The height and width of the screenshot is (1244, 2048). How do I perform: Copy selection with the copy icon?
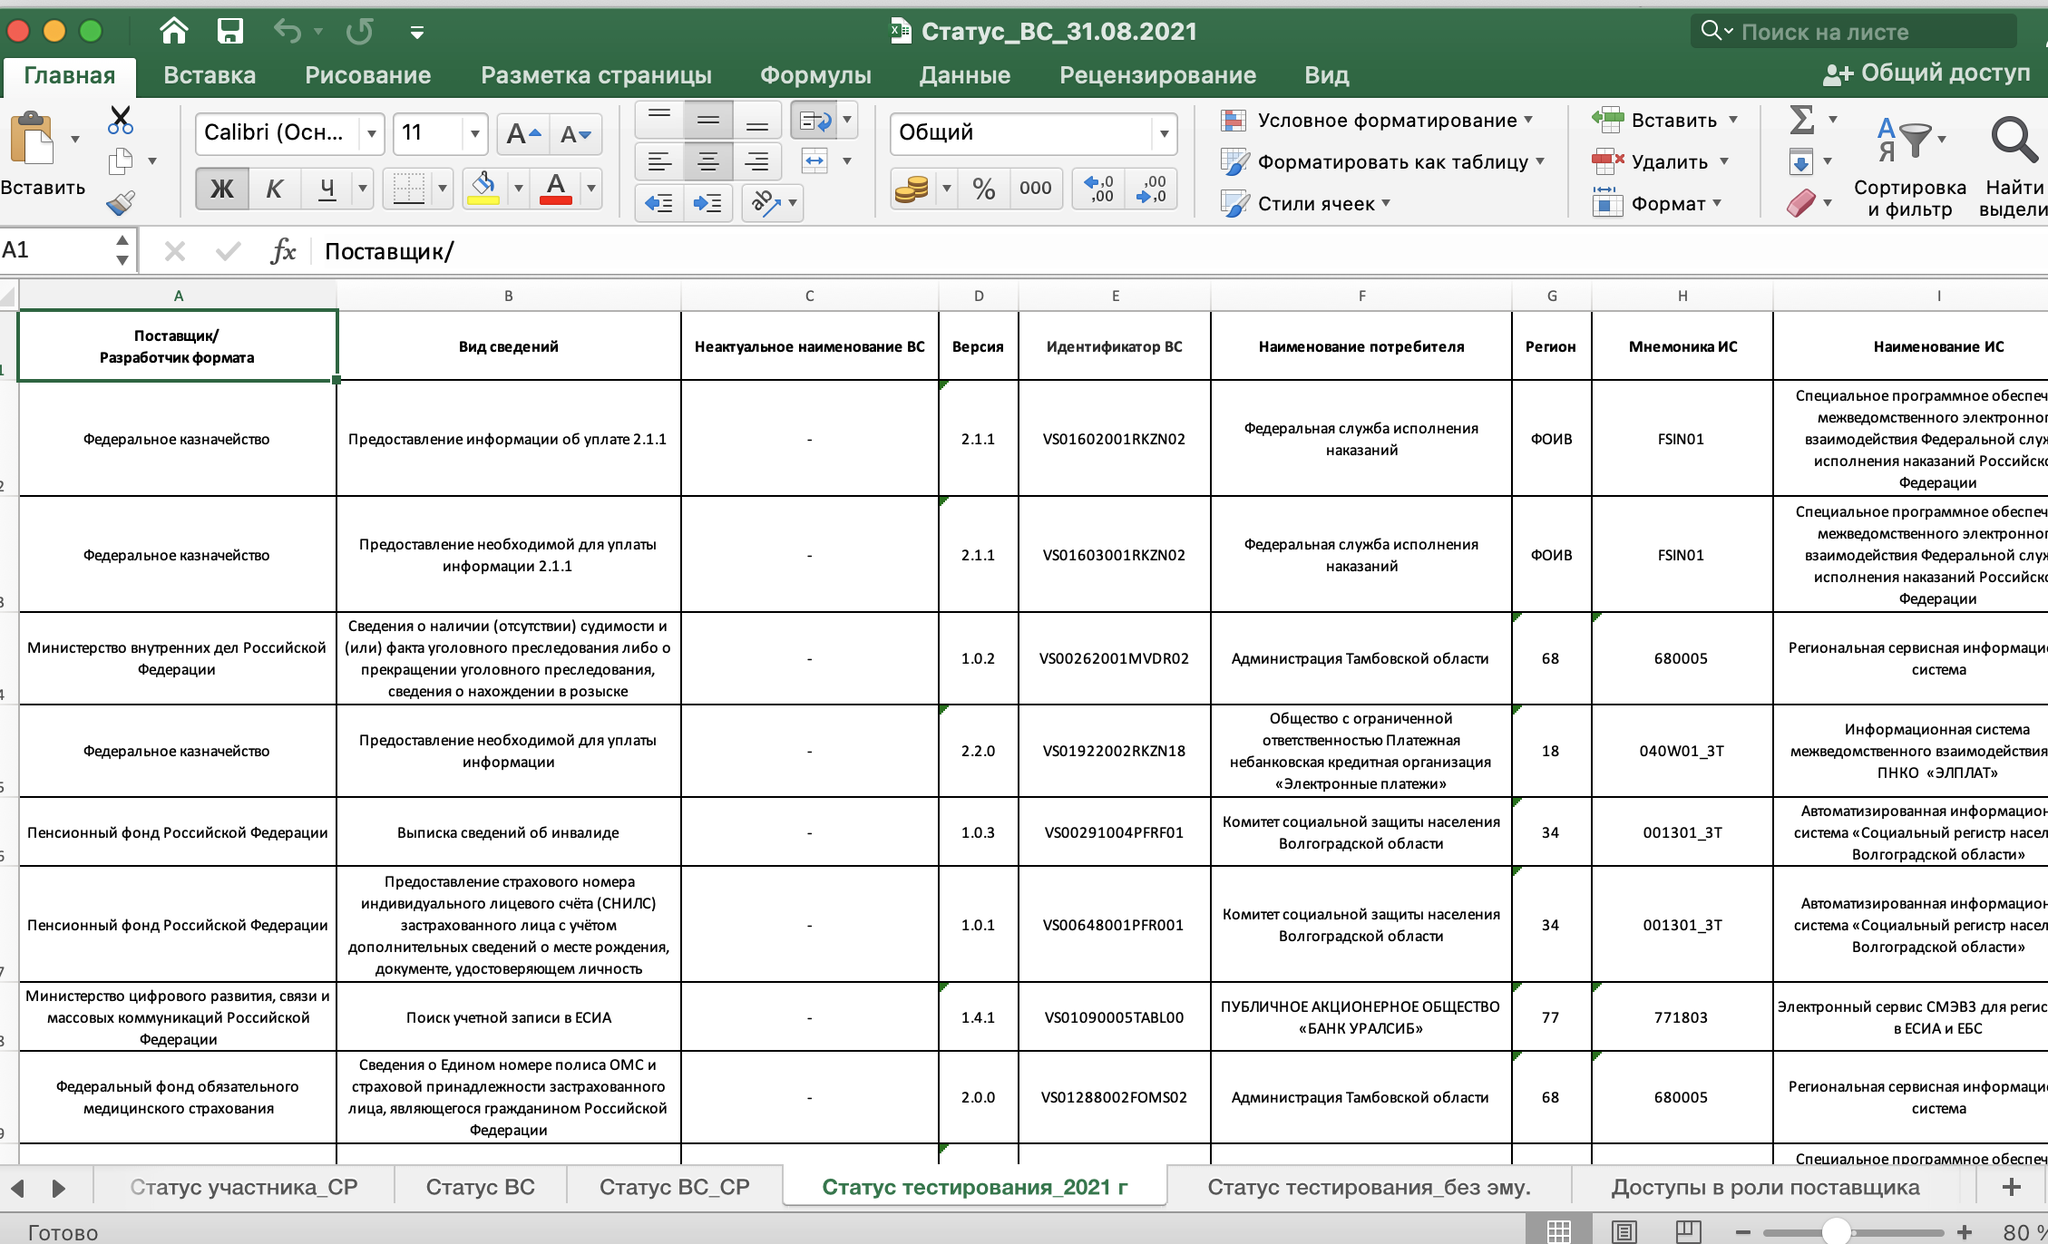(x=120, y=160)
